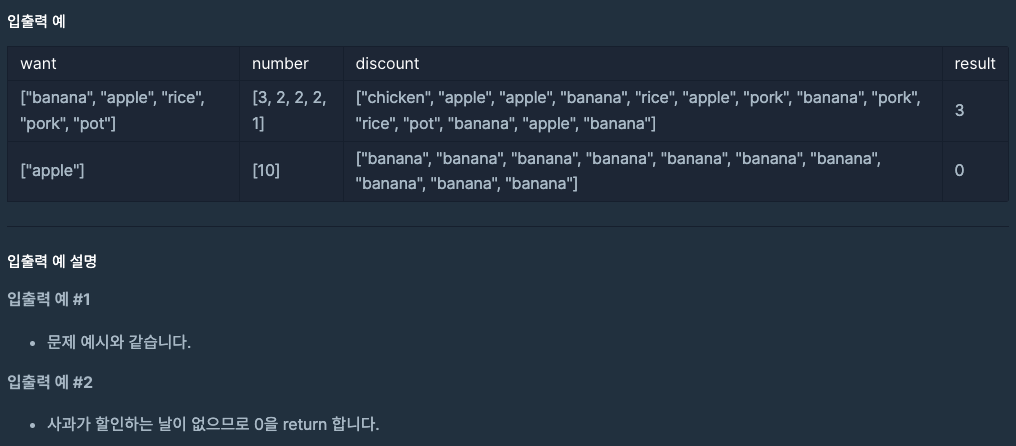Click the bullet text about 사과 returning 0
The image size is (1016, 446).
tap(213, 423)
